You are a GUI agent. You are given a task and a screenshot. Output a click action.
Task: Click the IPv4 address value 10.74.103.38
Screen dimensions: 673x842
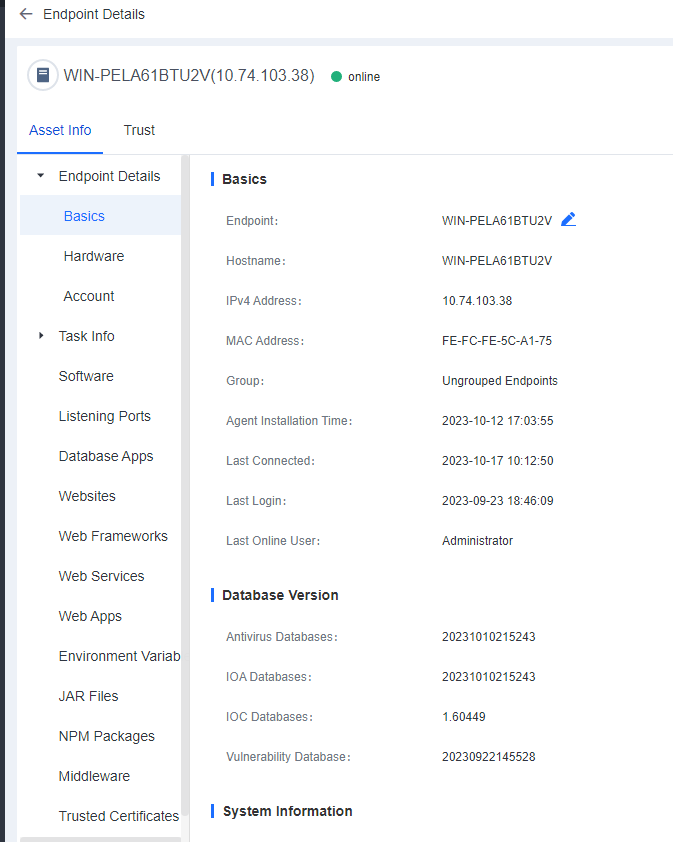[x=477, y=300]
